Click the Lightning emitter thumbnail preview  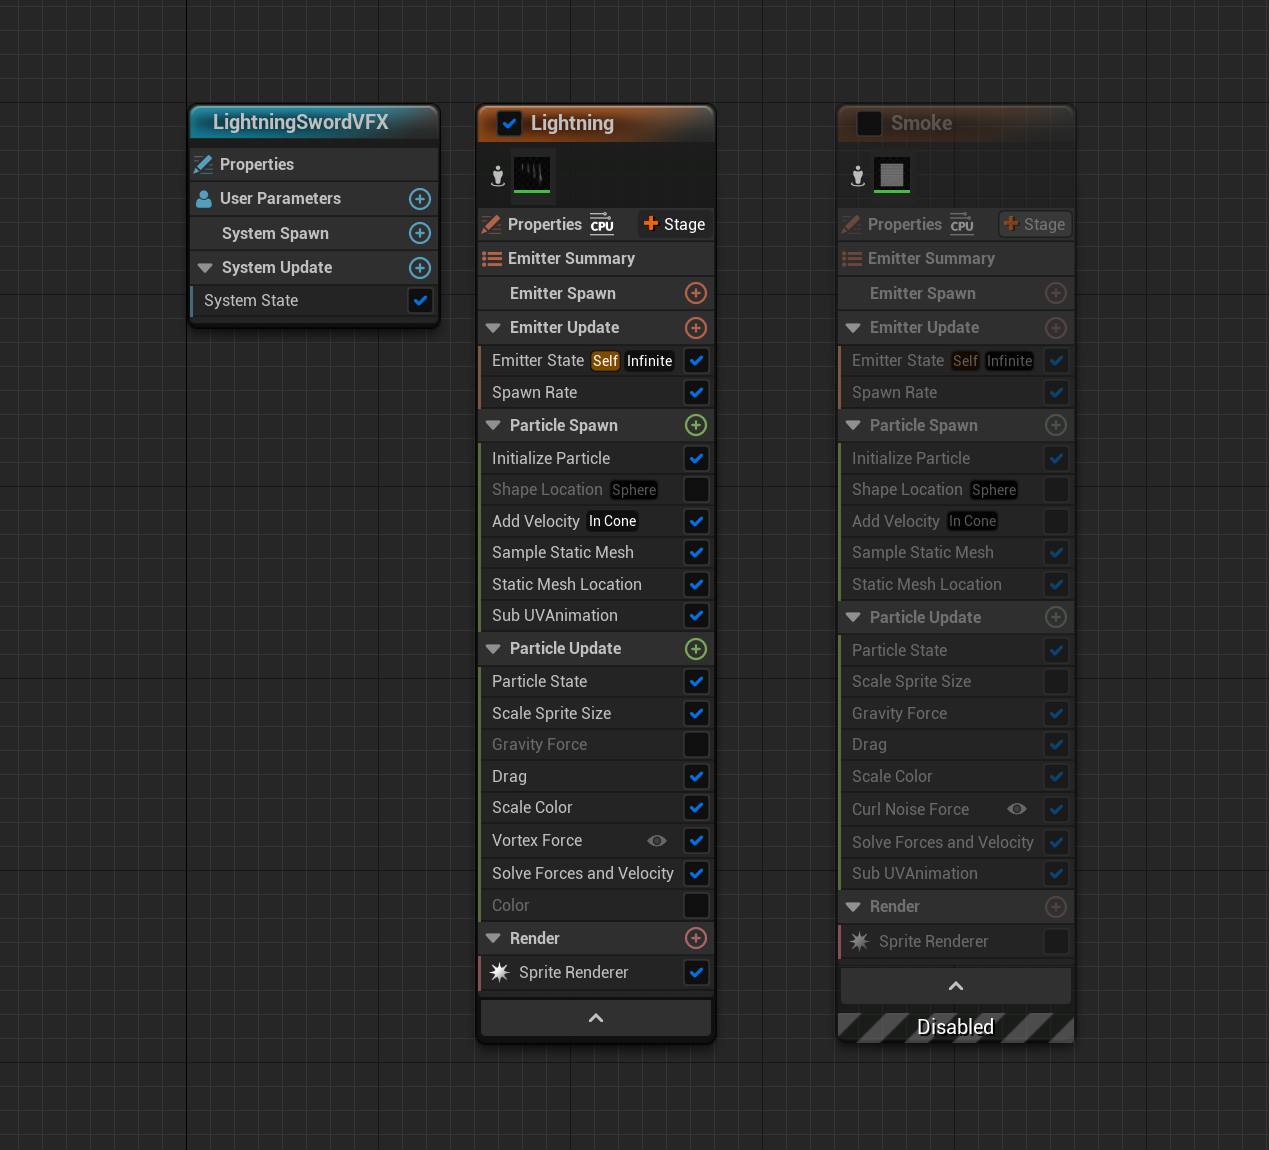tap(532, 175)
